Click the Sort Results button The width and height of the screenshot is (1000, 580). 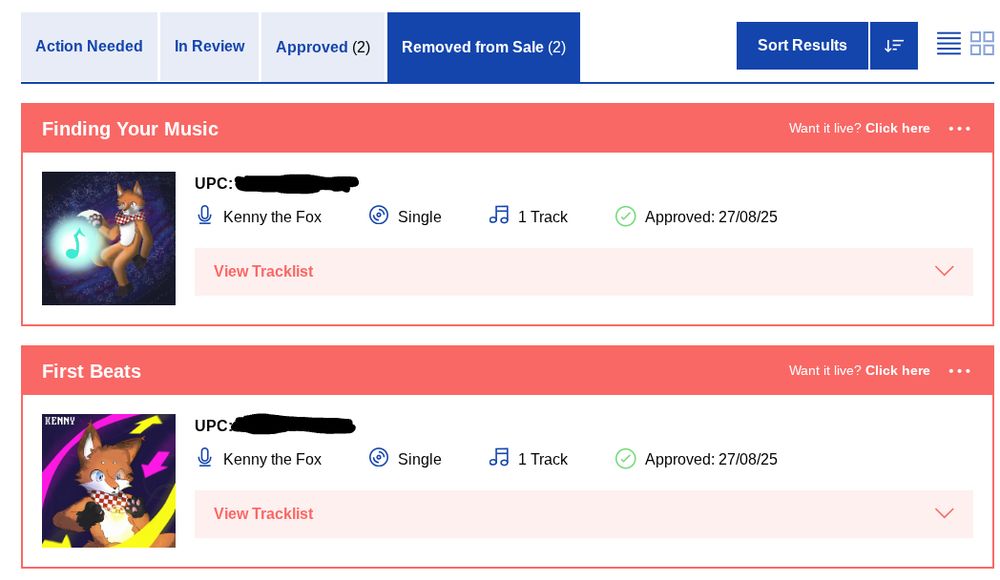(x=801, y=45)
